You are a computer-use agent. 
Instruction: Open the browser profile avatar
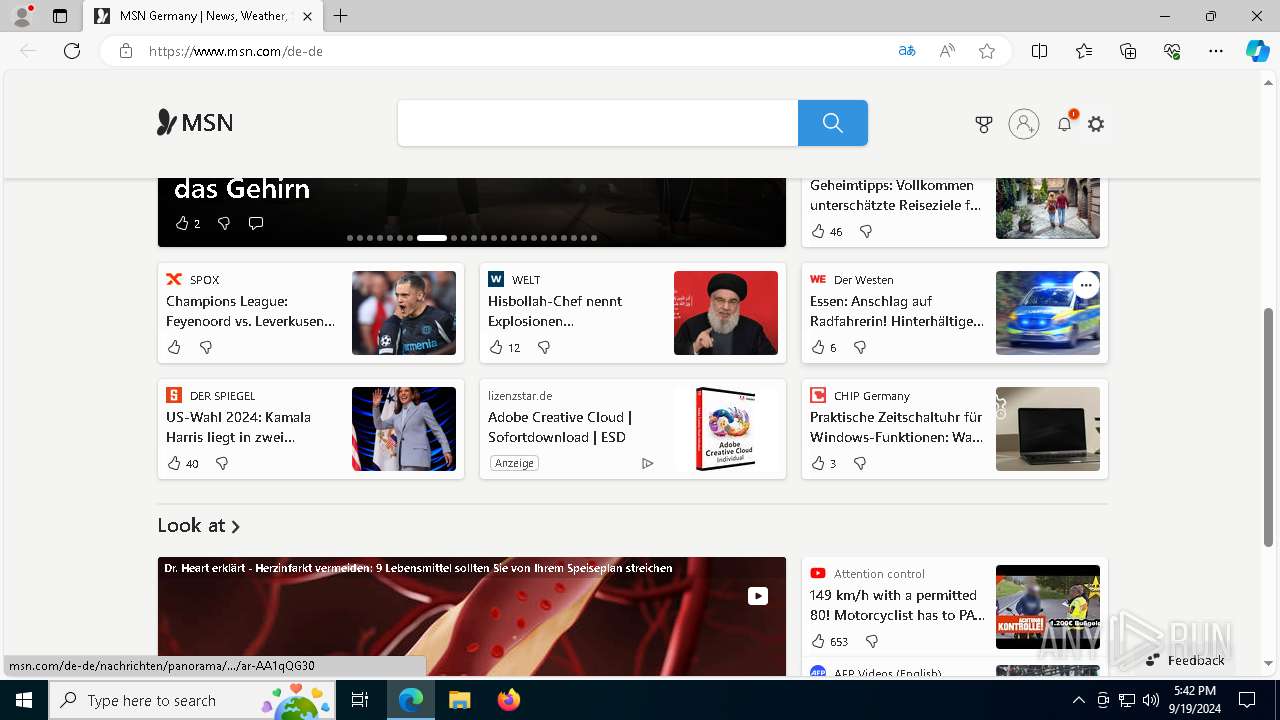pyautogui.click(x=22, y=16)
